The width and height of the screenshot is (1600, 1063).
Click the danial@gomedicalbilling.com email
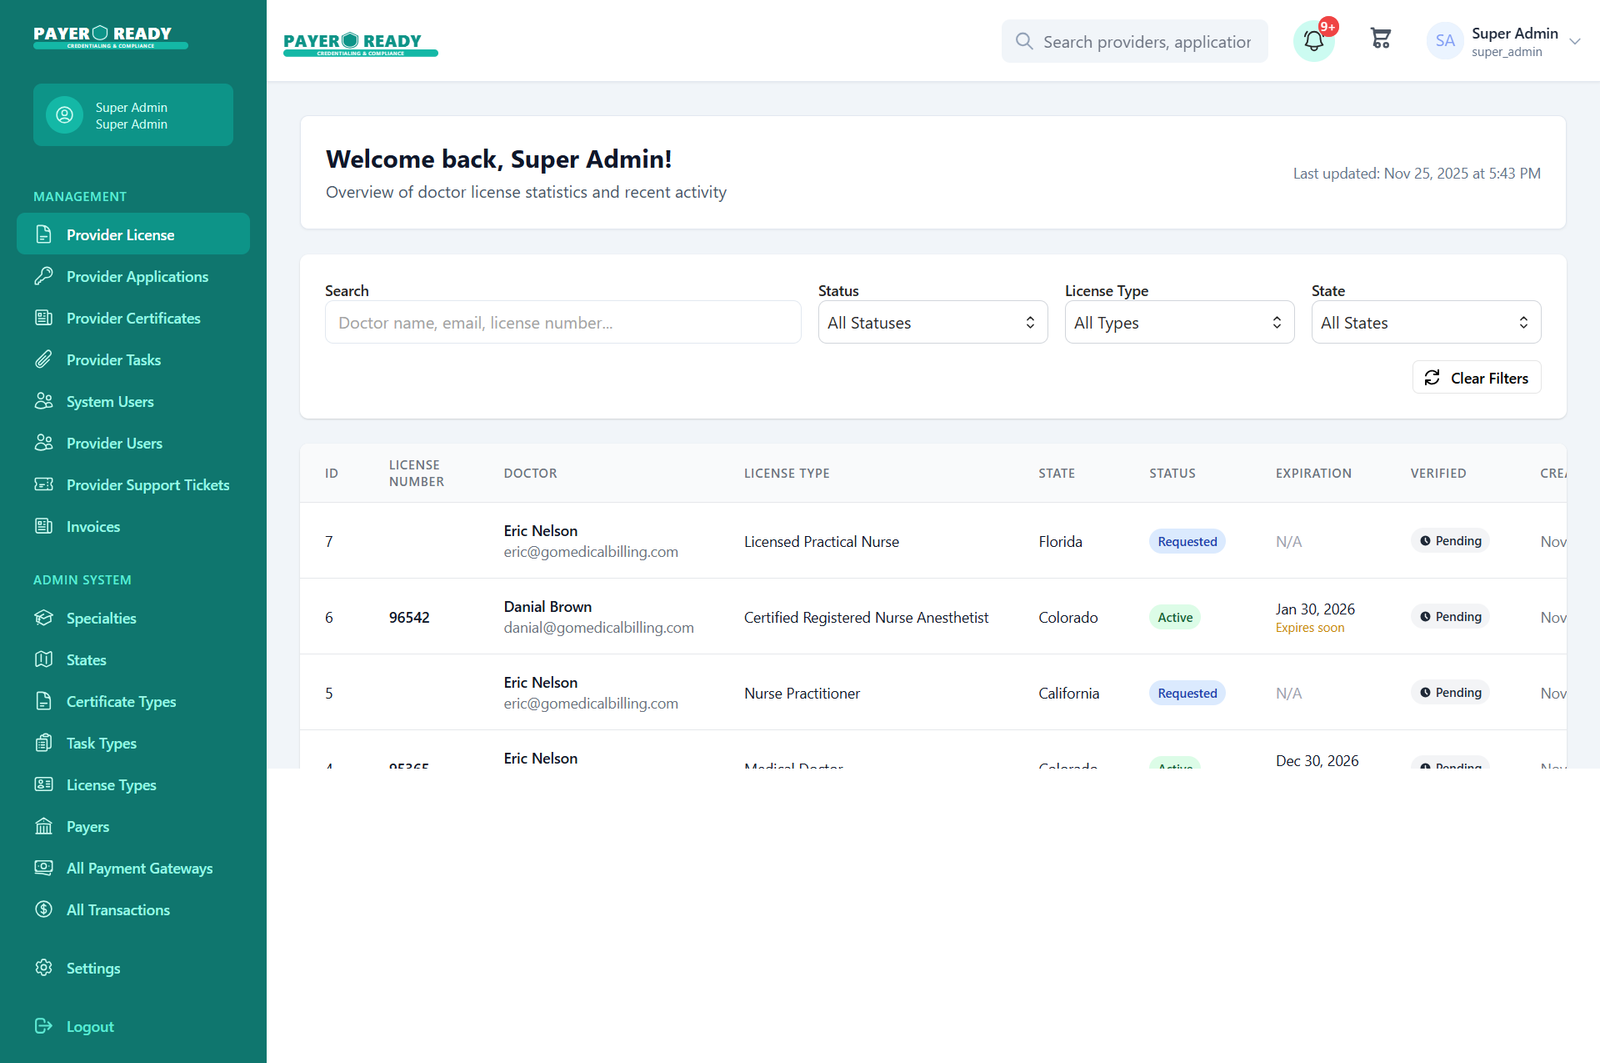[598, 628]
